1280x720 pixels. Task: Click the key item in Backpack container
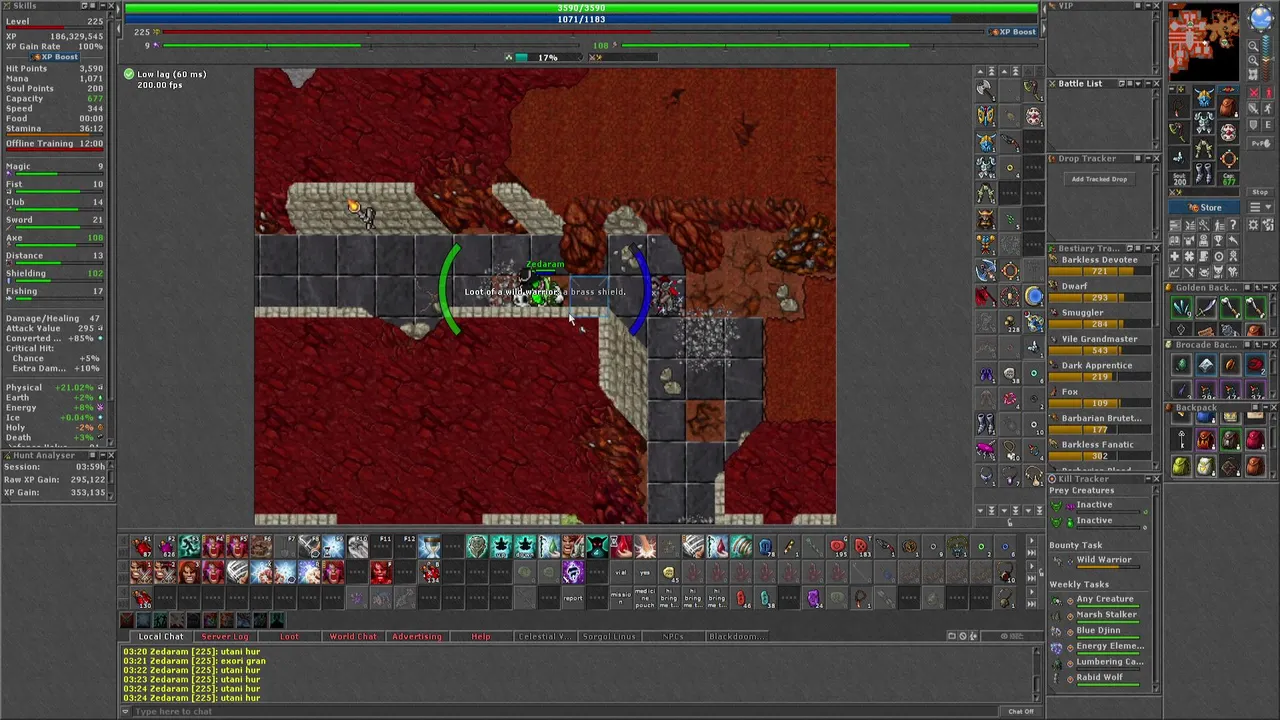[x=1182, y=439]
